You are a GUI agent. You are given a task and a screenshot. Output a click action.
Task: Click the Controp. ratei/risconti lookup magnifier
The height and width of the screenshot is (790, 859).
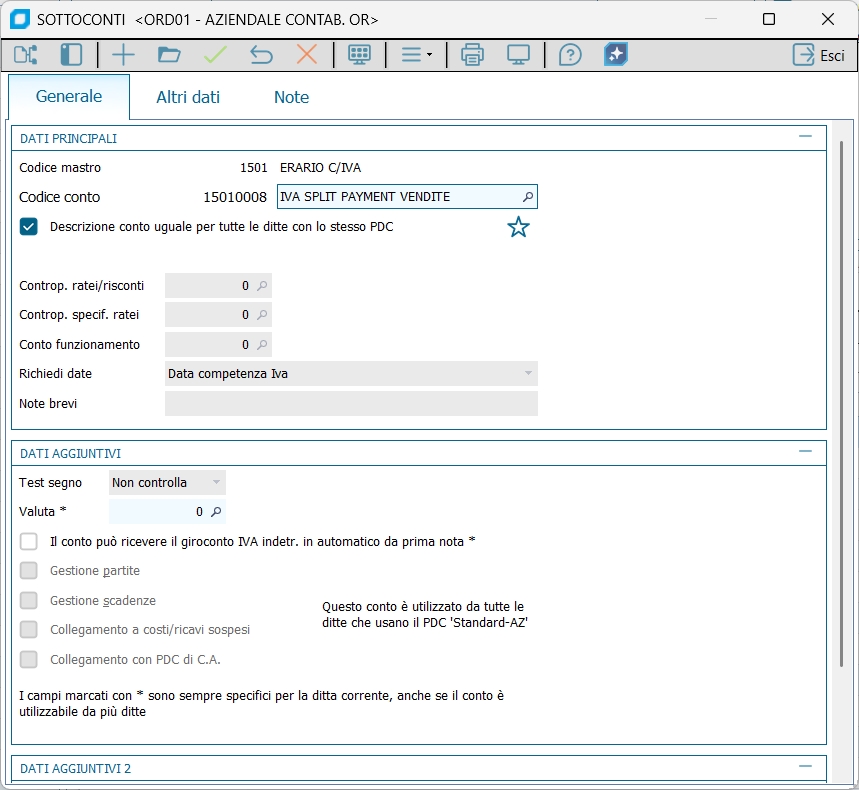coord(262,285)
